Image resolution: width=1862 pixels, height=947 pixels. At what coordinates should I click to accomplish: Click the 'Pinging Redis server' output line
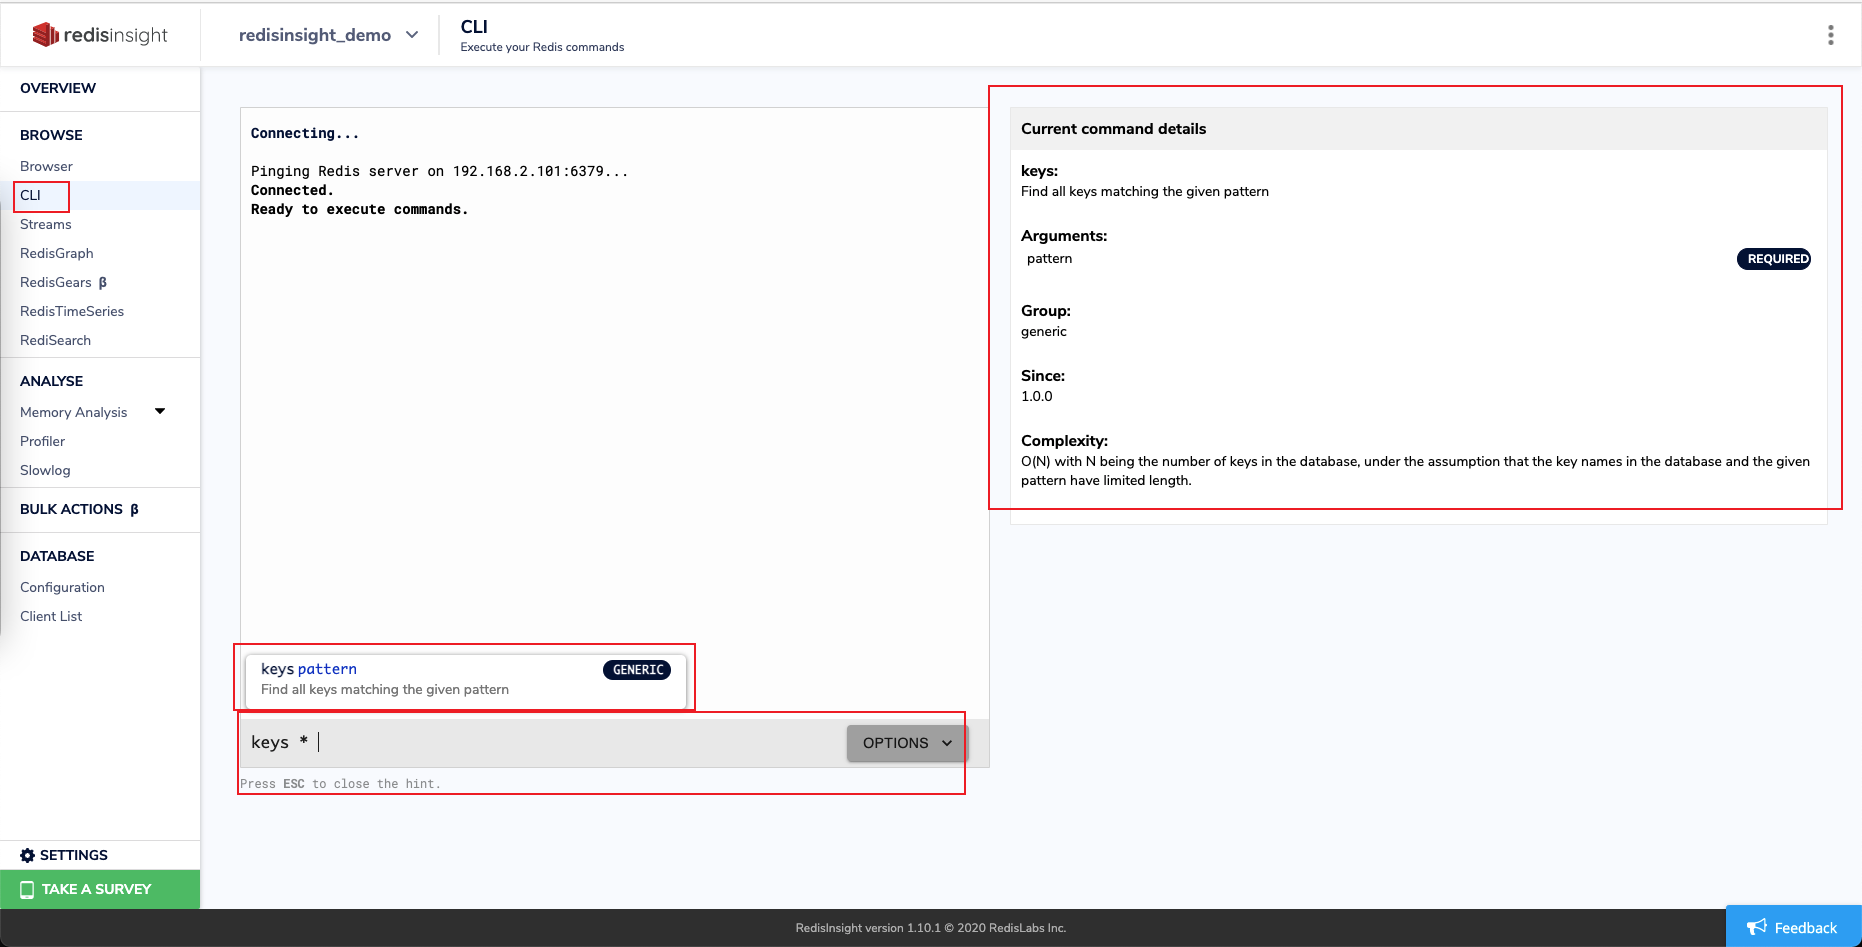click(x=440, y=171)
